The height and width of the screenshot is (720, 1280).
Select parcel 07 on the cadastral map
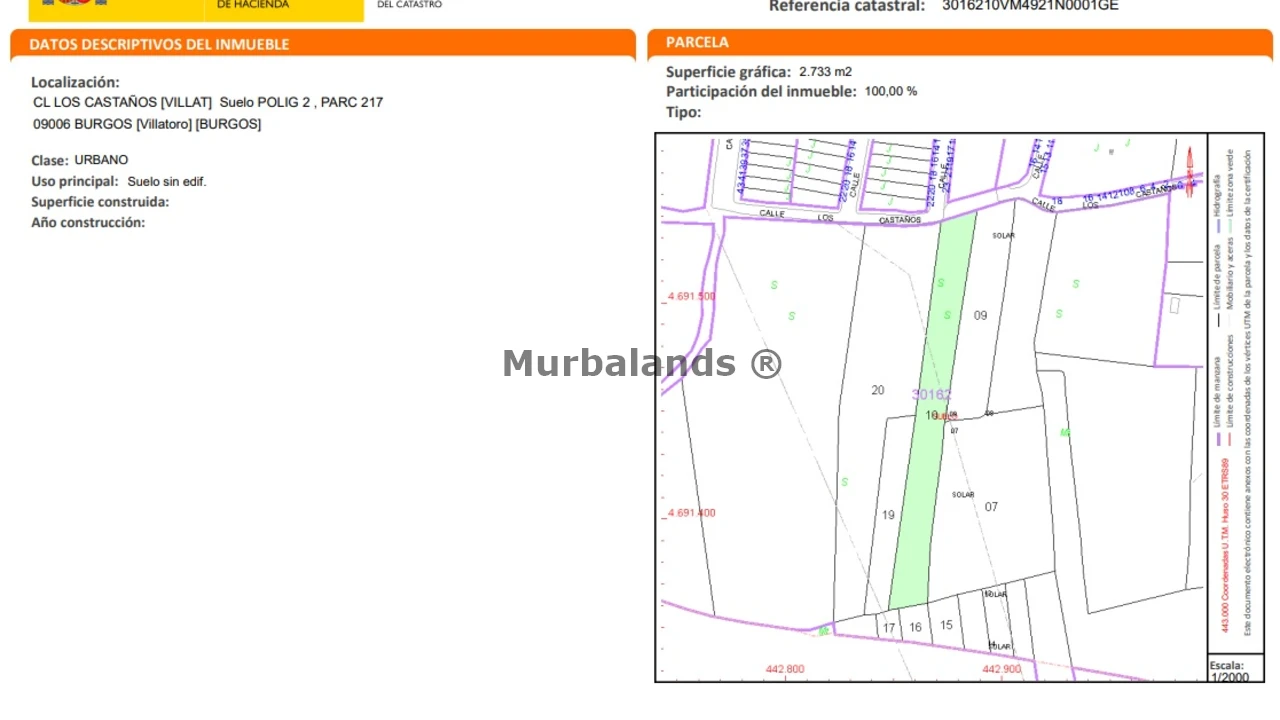point(991,506)
